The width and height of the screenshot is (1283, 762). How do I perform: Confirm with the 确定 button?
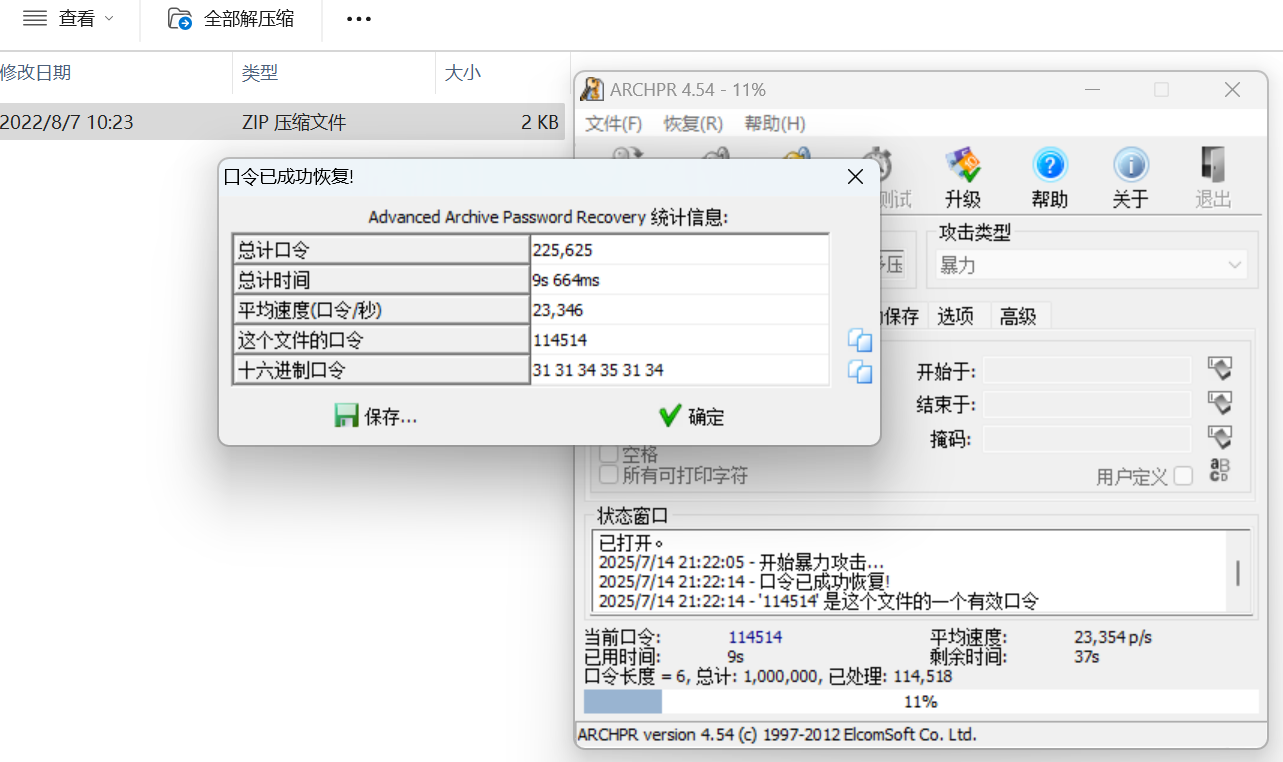pyautogui.click(x=692, y=417)
